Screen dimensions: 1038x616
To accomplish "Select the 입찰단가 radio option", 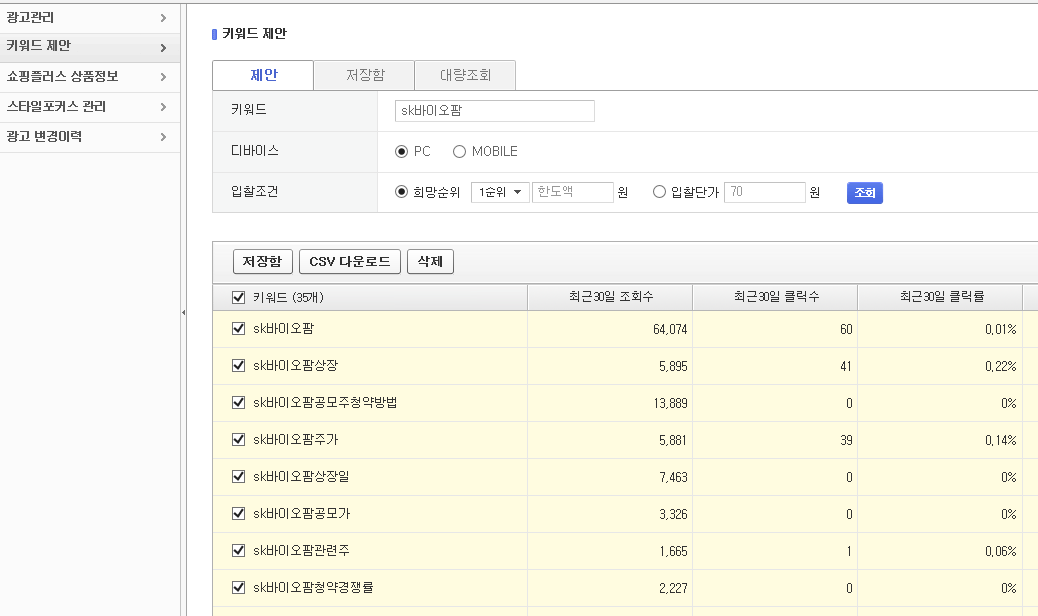I will (x=659, y=192).
